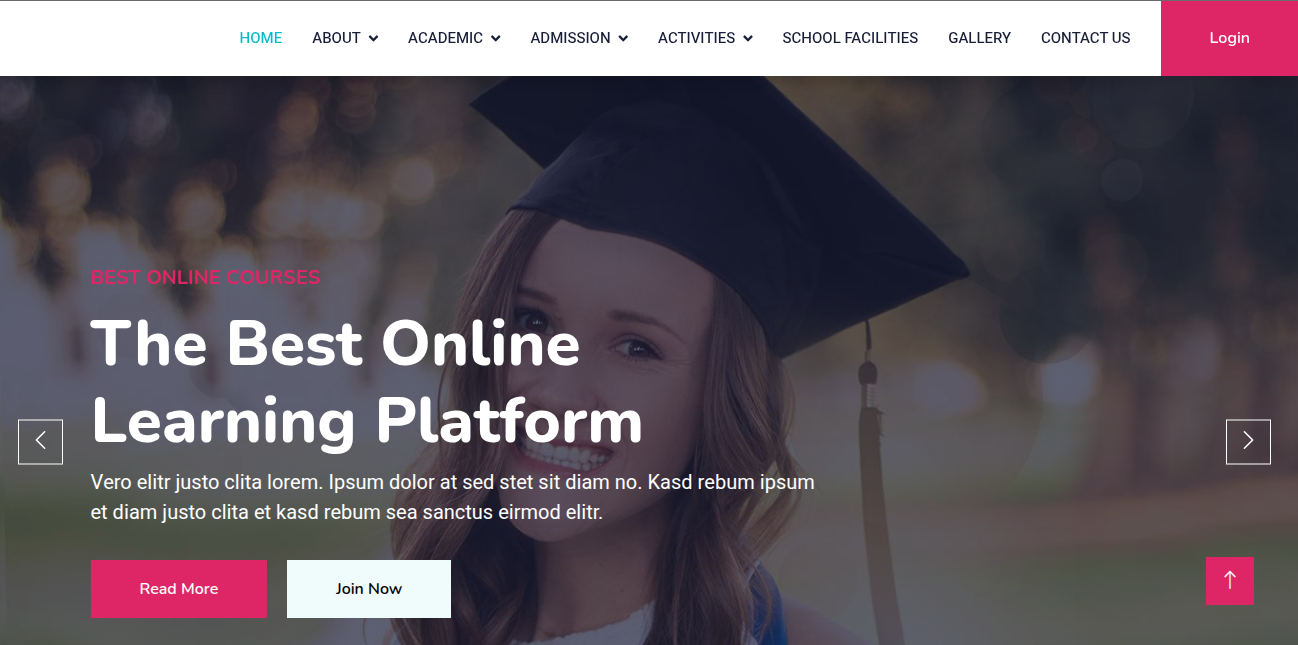Open the Academic dropdown arrow
This screenshot has width=1298, height=645.
pos(495,39)
